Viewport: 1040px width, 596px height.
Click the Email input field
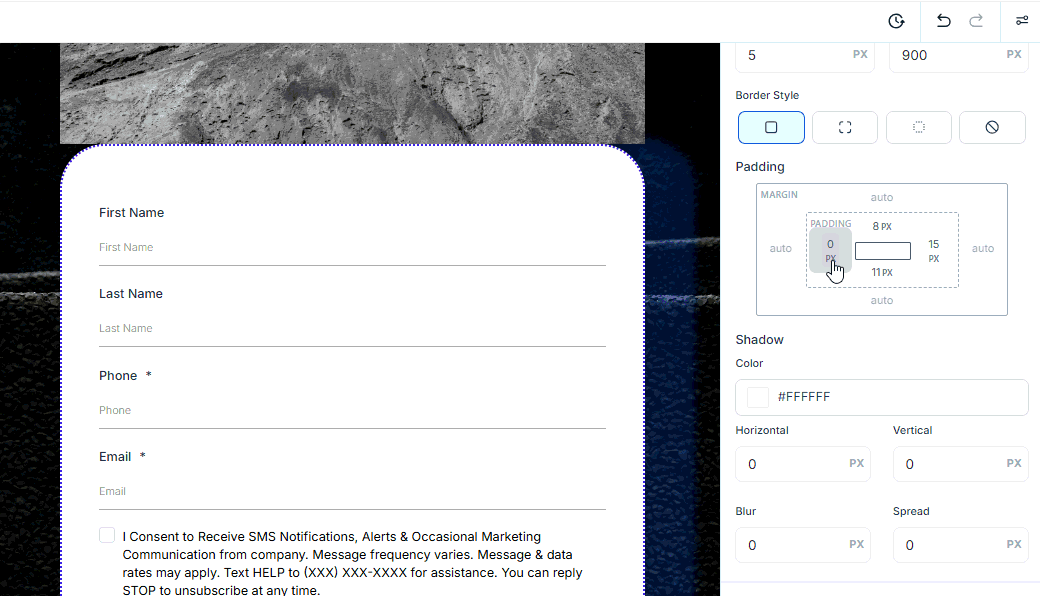(x=351, y=491)
